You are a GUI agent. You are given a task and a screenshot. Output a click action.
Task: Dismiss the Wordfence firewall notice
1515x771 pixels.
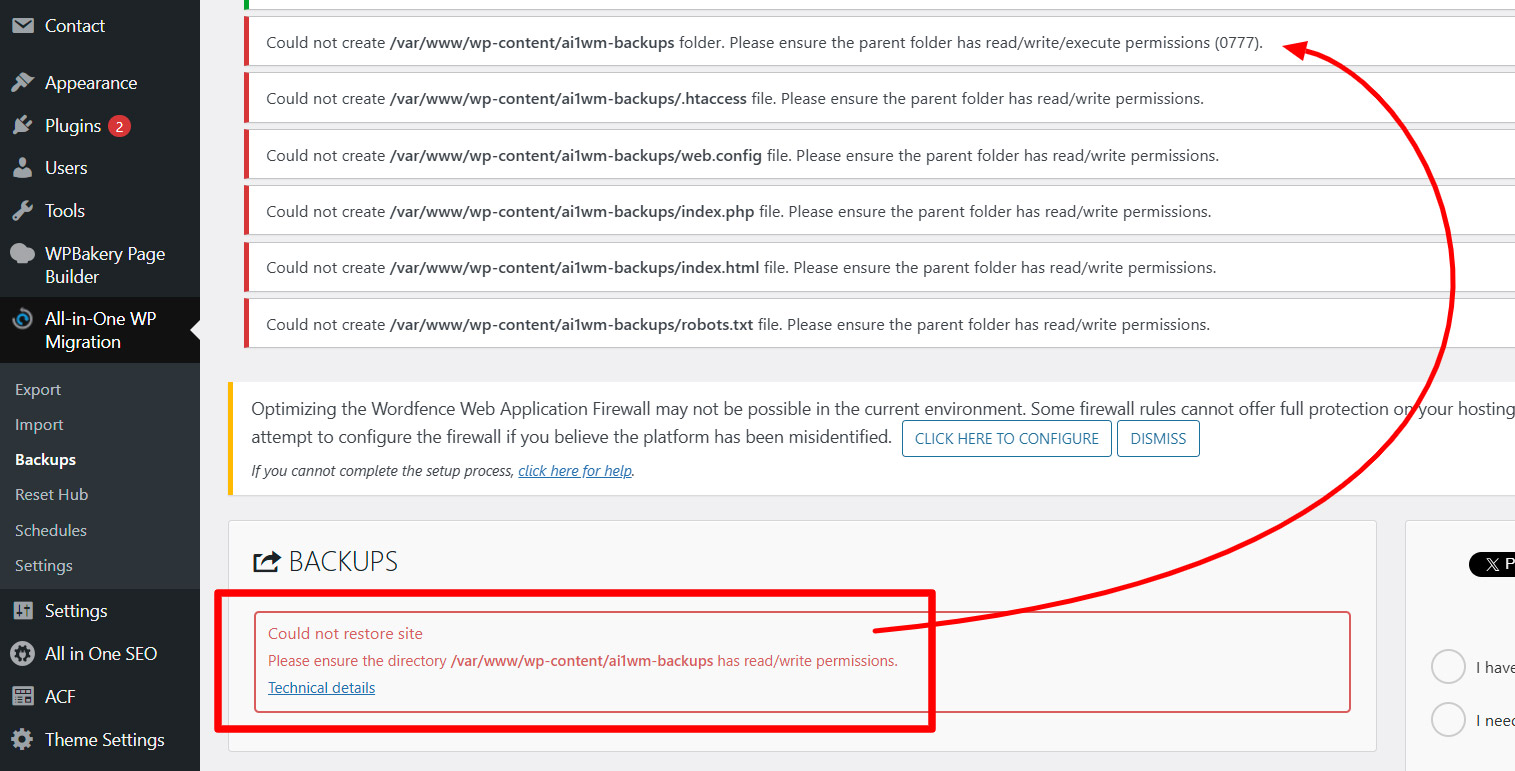1158,439
